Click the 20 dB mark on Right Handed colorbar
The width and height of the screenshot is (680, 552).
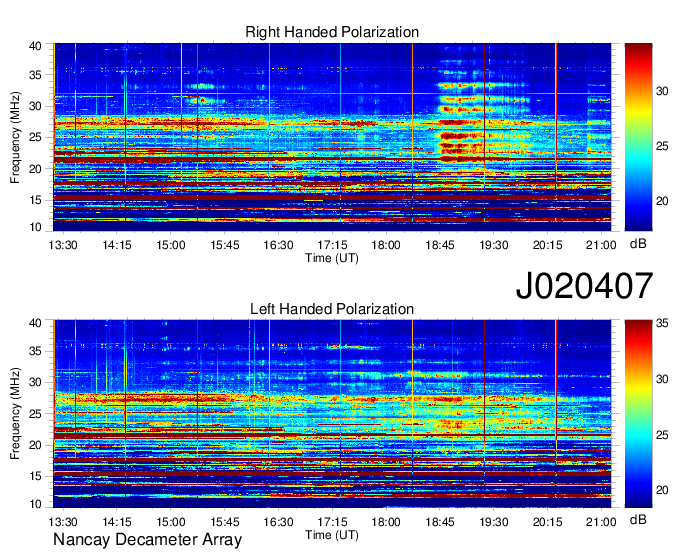click(x=662, y=201)
